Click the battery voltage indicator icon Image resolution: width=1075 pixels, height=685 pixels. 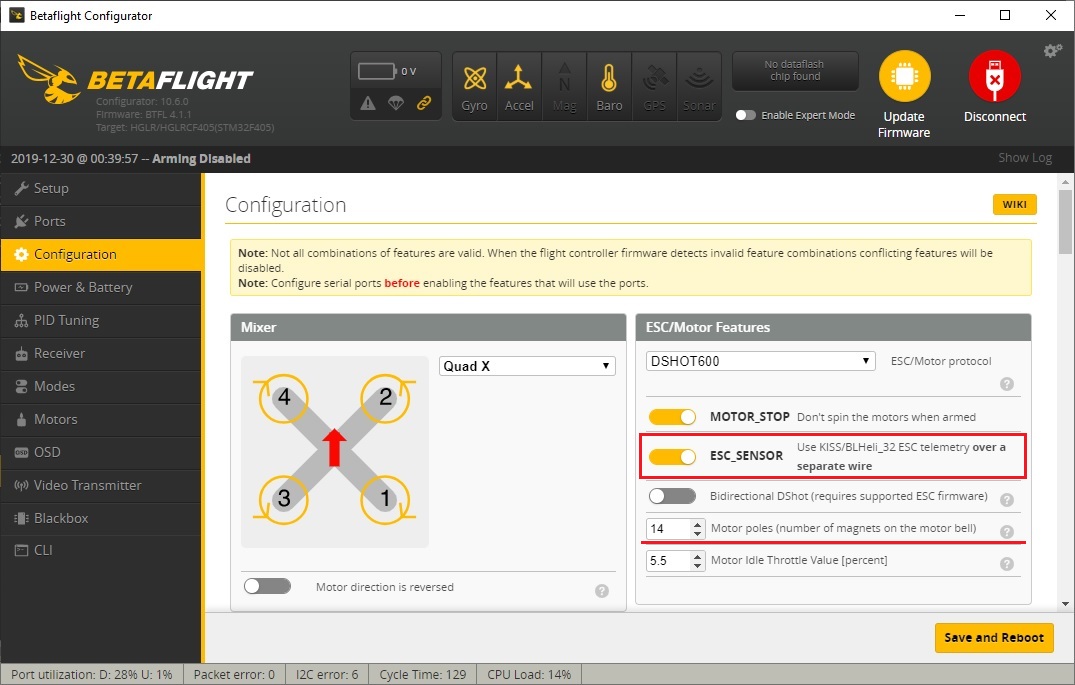378,71
